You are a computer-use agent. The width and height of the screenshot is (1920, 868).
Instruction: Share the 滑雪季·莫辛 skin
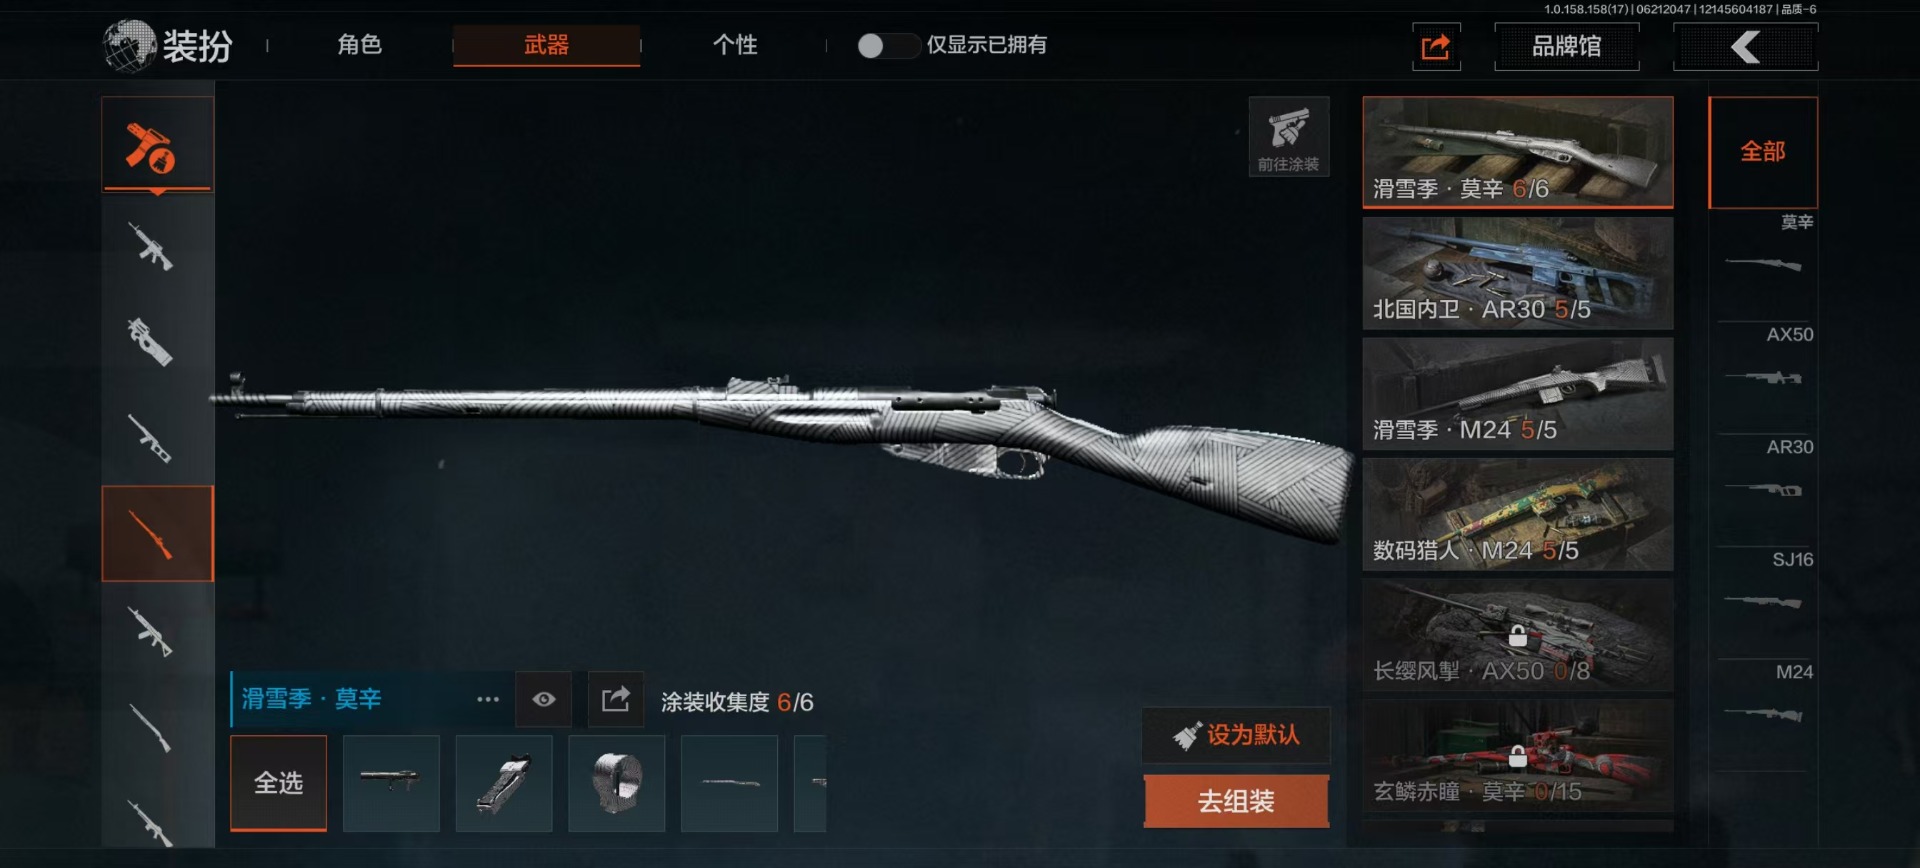pyautogui.click(x=615, y=699)
